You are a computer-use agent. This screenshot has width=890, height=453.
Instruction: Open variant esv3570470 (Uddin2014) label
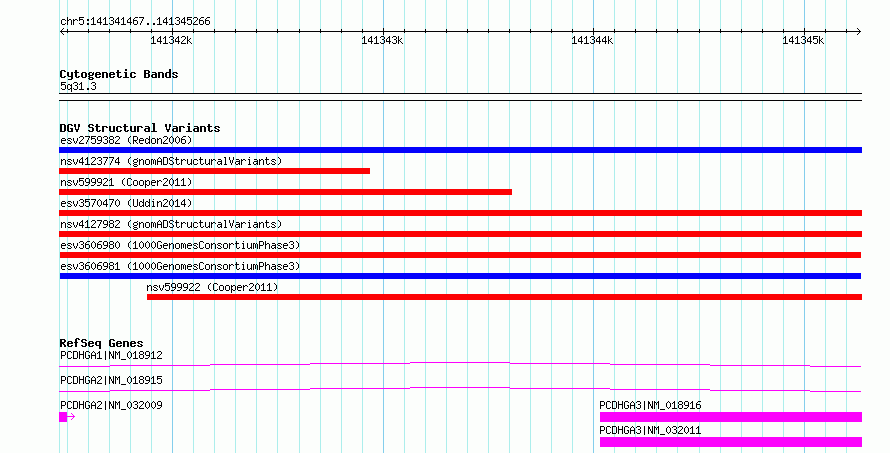pyautogui.click(x=126, y=203)
